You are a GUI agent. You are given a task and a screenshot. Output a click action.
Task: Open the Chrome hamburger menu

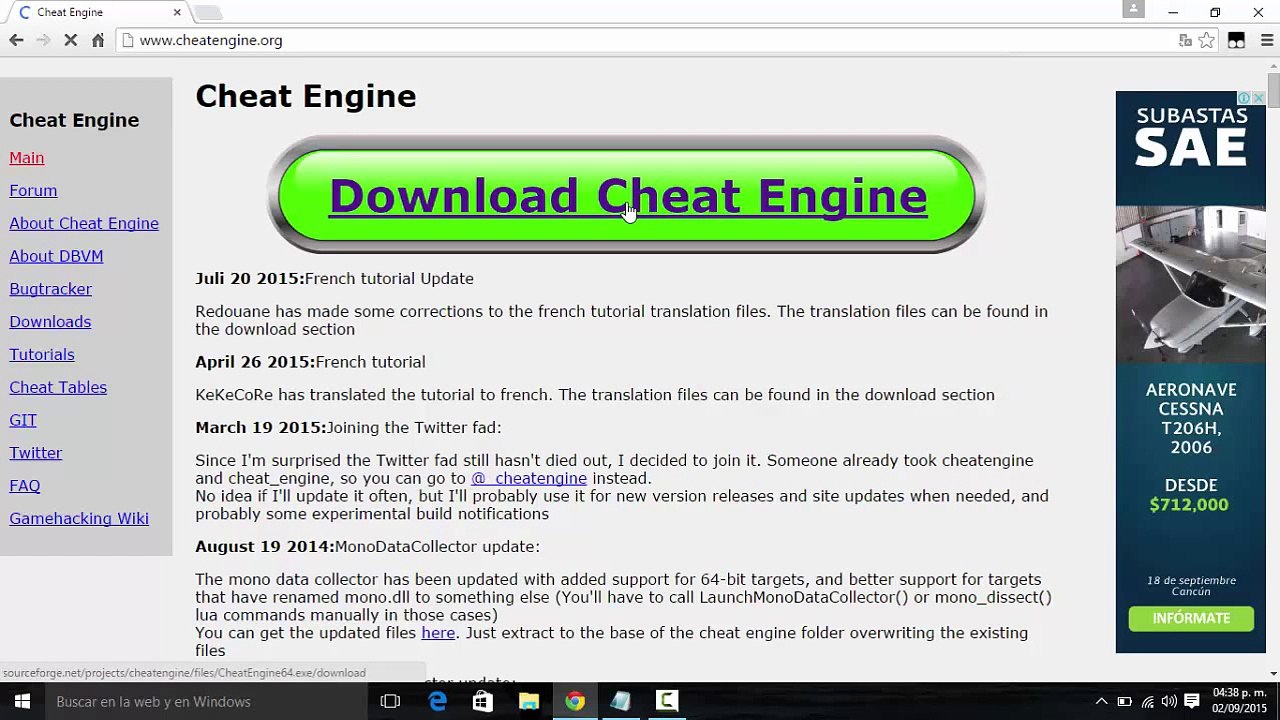point(1267,40)
